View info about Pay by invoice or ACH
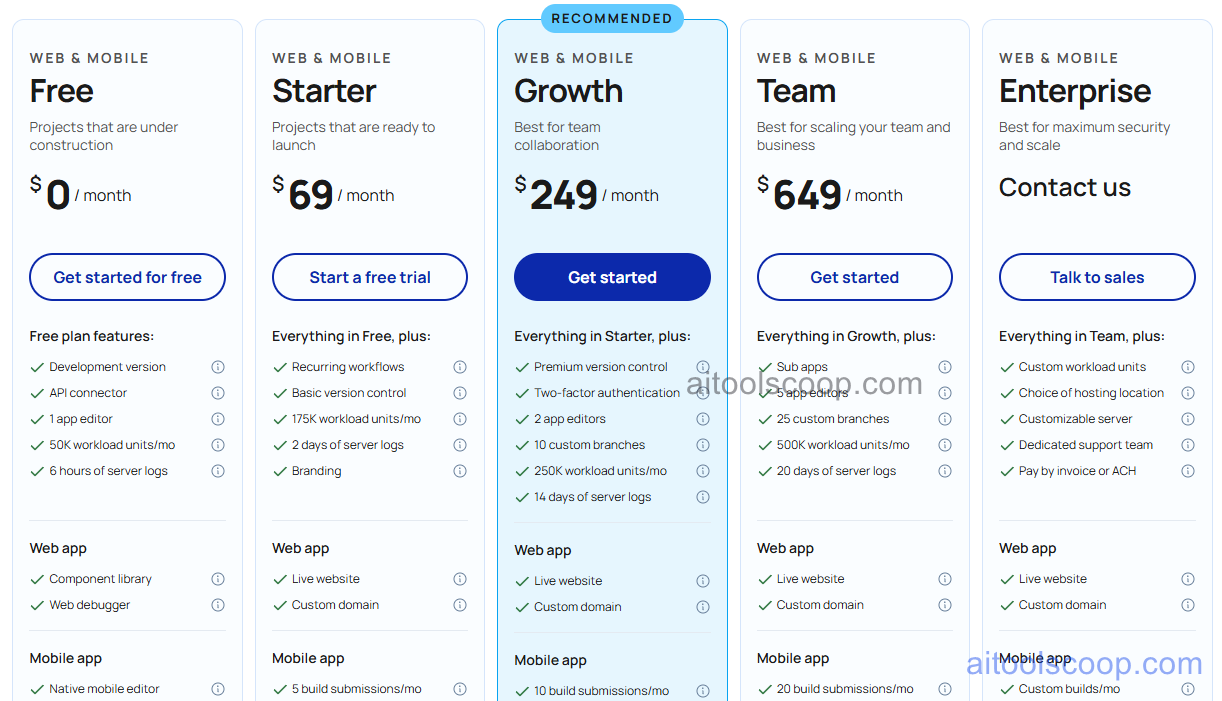 tap(1188, 471)
